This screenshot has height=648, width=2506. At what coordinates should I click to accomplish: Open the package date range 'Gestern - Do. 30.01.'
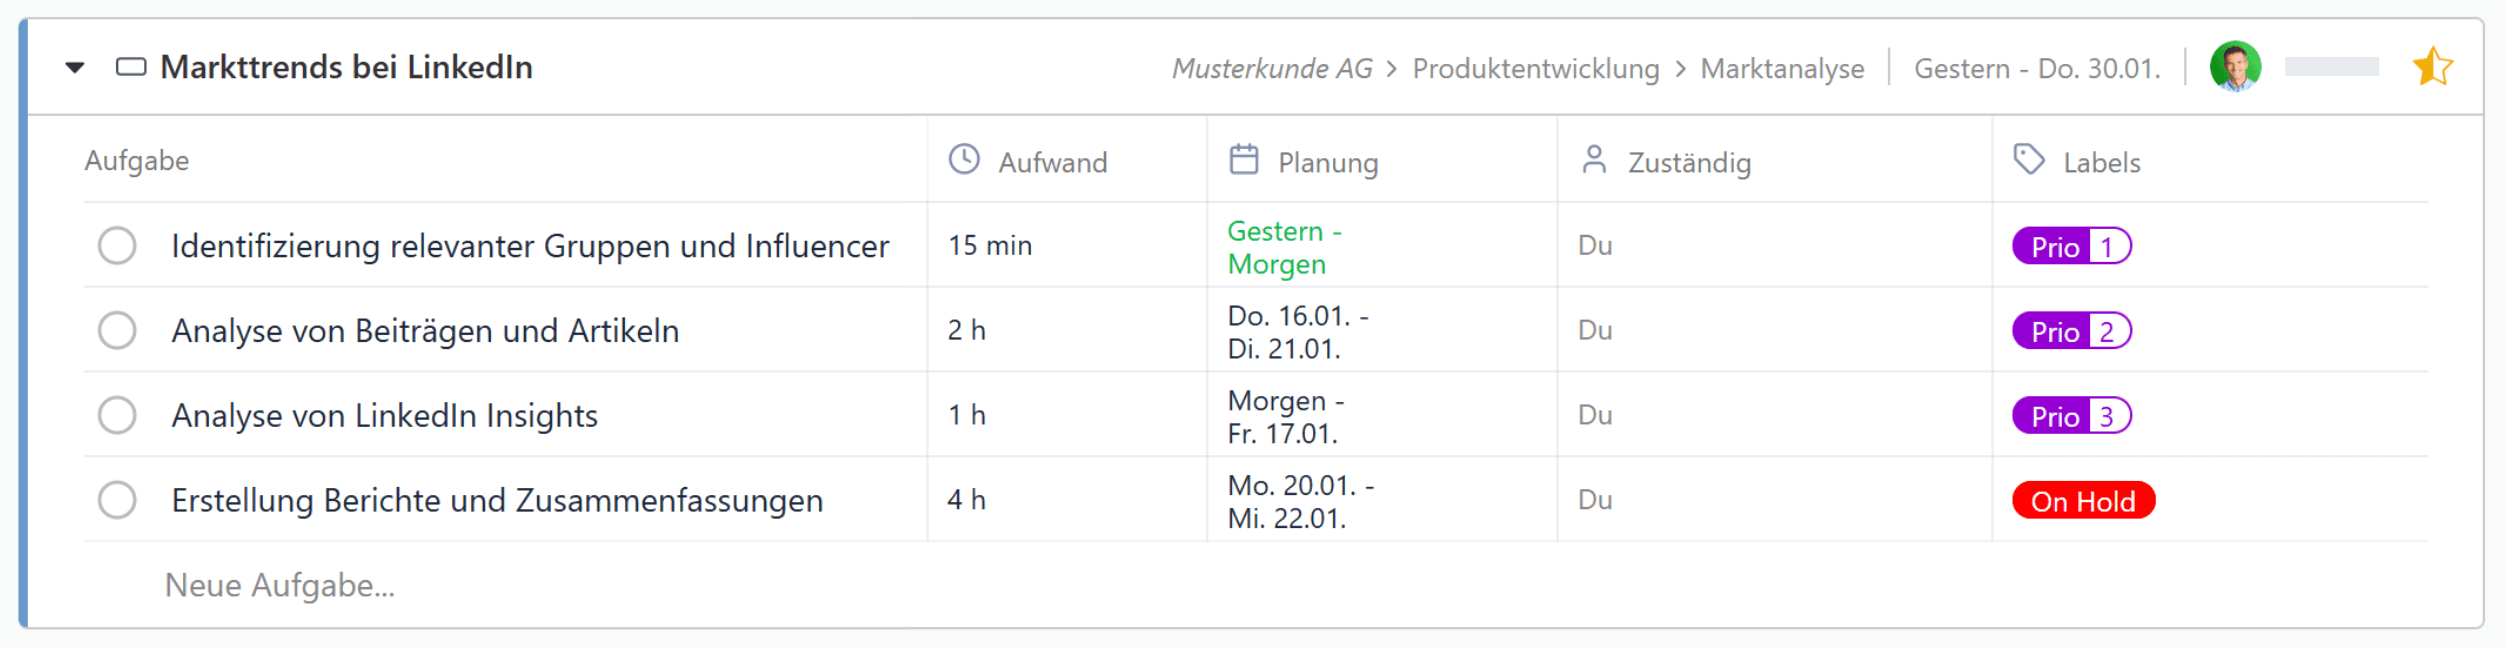(2036, 69)
